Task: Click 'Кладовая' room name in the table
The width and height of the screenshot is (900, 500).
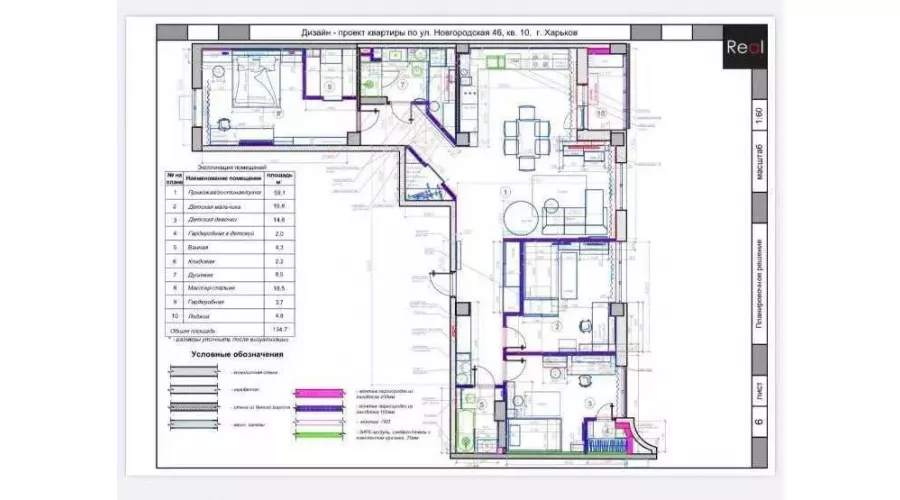Action: point(201,261)
